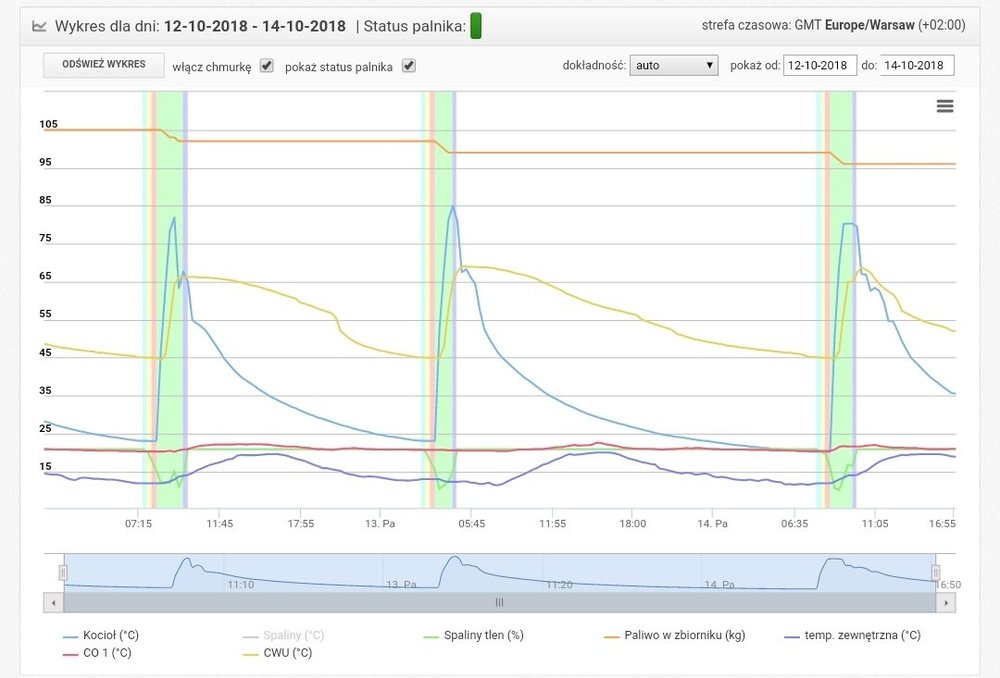The image size is (1000, 678).
Task: Open the chart hamburger export menu
Action: [944, 107]
